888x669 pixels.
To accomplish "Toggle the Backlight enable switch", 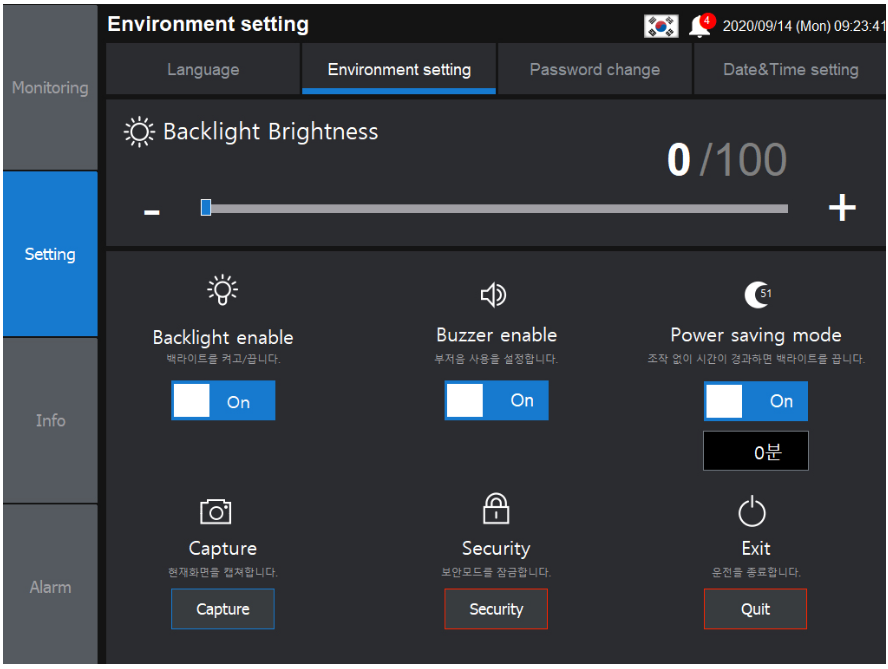I will [223, 401].
